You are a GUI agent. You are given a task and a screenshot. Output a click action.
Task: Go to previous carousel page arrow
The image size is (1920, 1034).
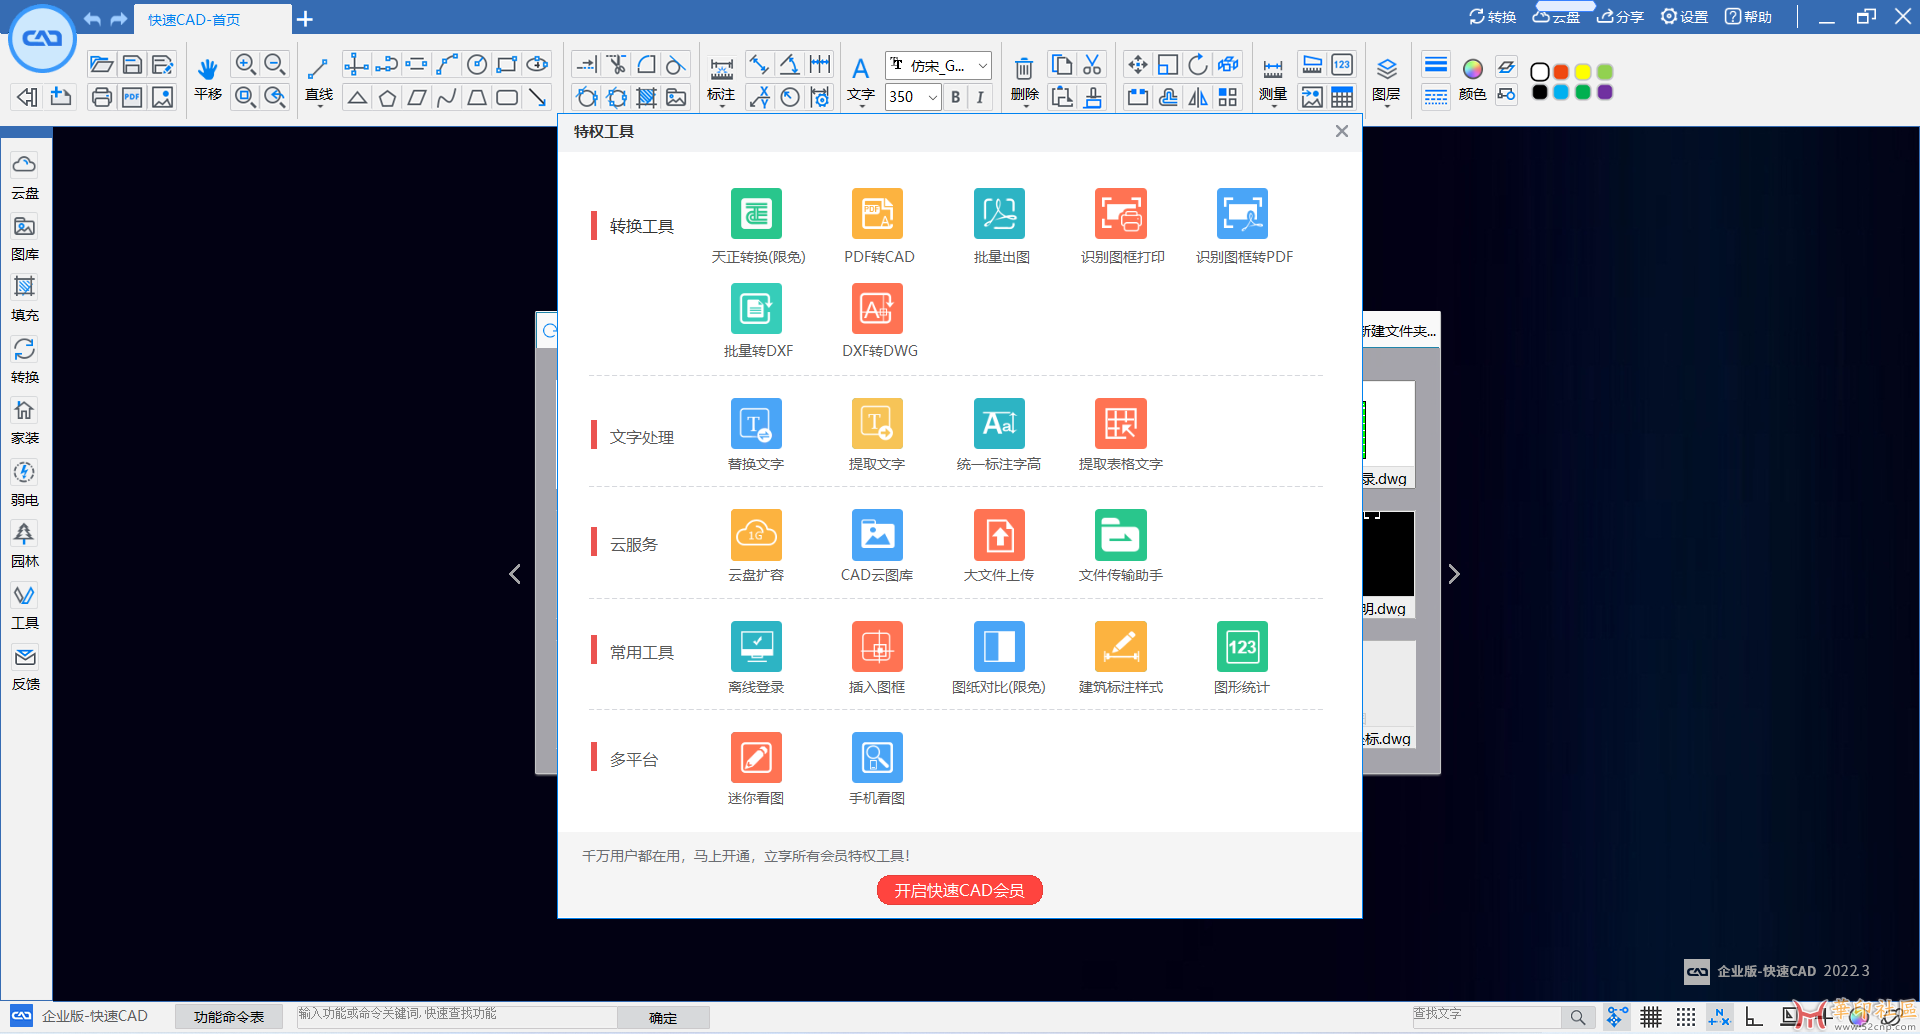pos(515,574)
